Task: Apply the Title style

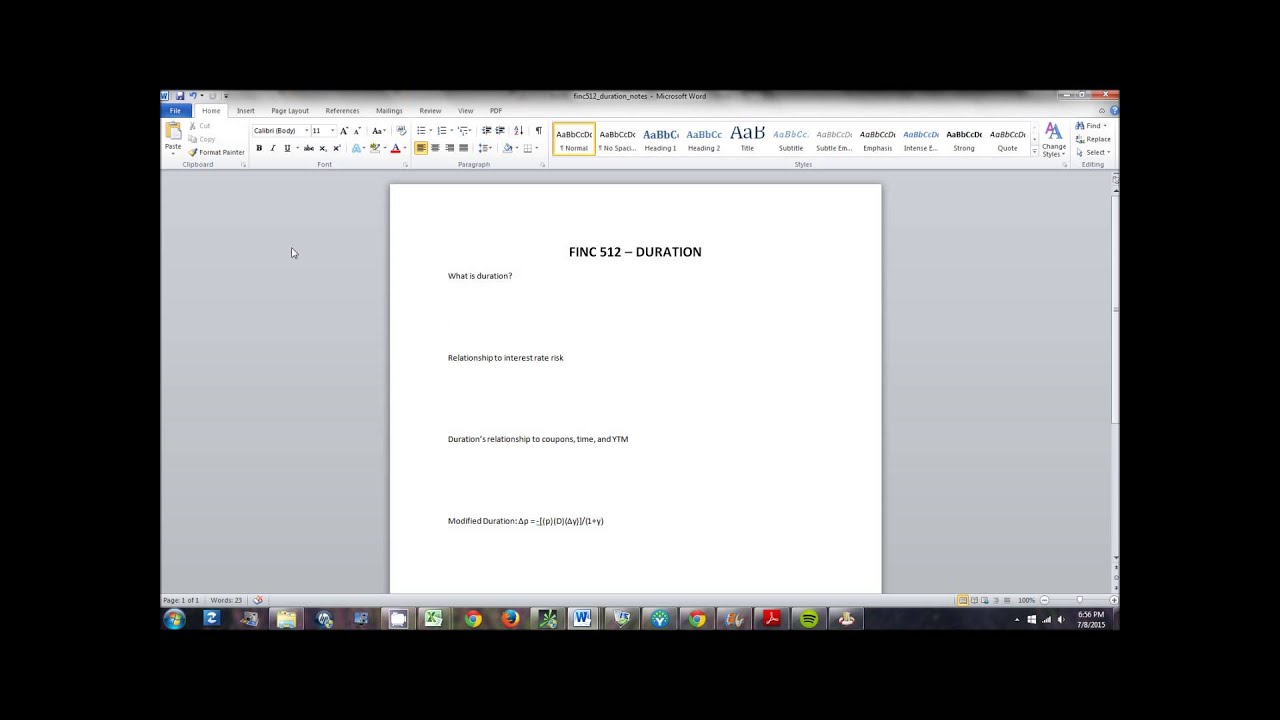Action: coord(747,139)
